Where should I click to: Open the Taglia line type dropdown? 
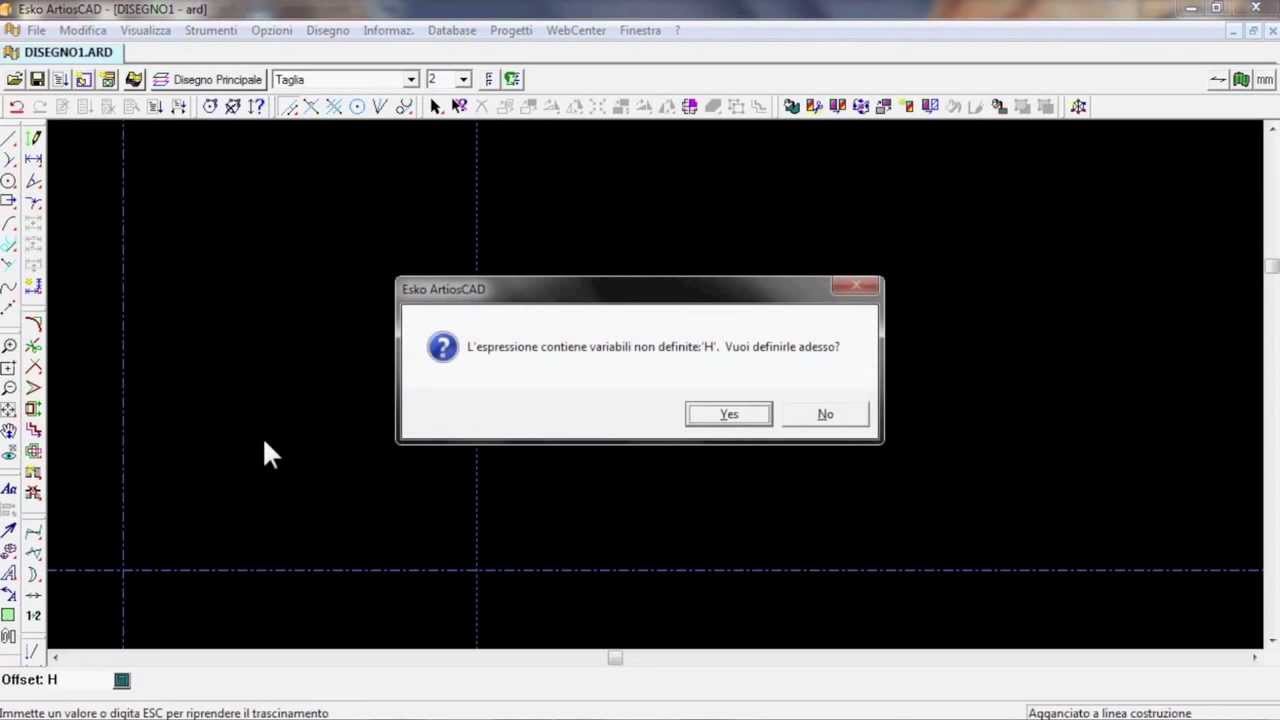(x=410, y=79)
